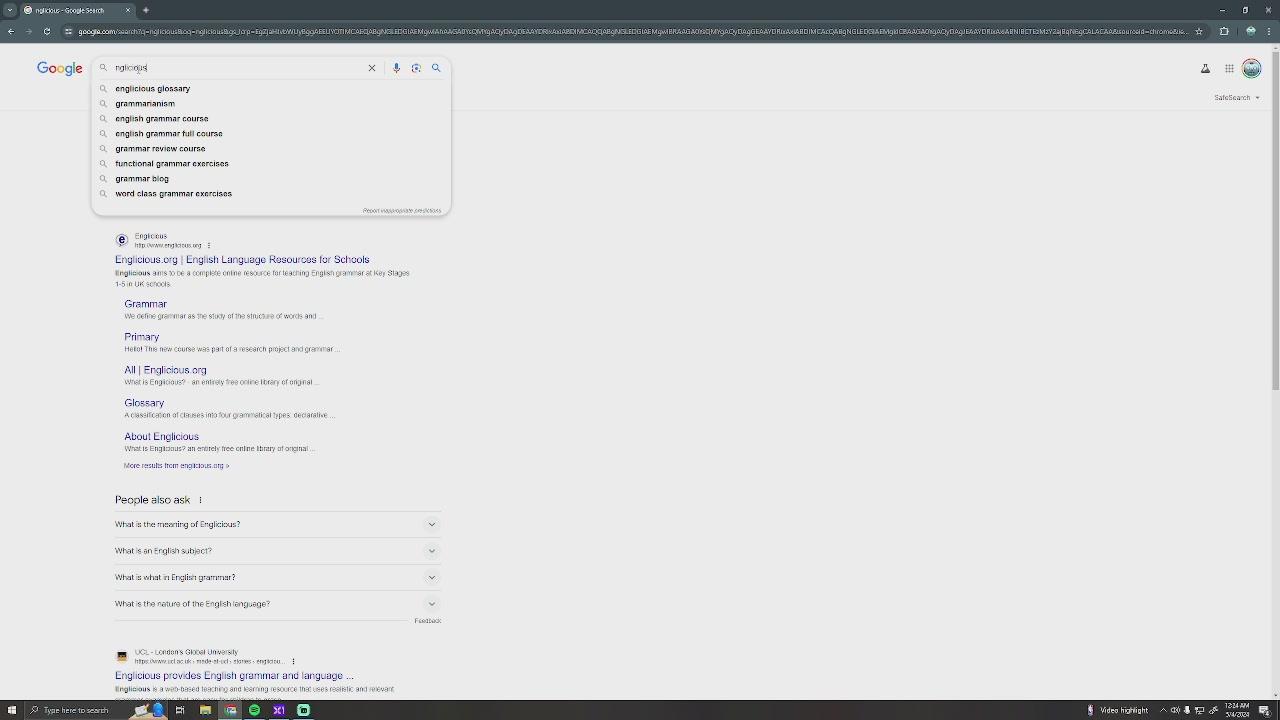Open the Google apps grid
The width and height of the screenshot is (1280, 720).
(1229, 68)
